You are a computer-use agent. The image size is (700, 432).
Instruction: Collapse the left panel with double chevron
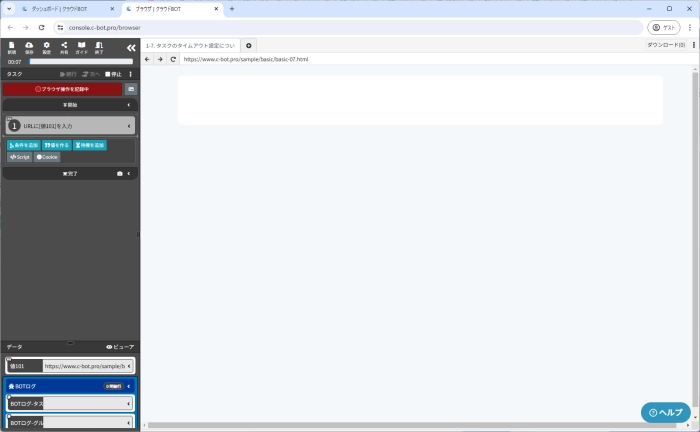pos(131,47)
